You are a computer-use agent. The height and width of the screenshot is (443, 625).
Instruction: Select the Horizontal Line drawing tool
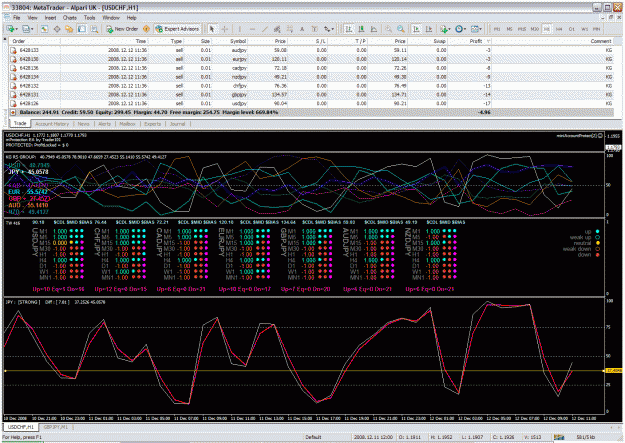pos(252,29)
